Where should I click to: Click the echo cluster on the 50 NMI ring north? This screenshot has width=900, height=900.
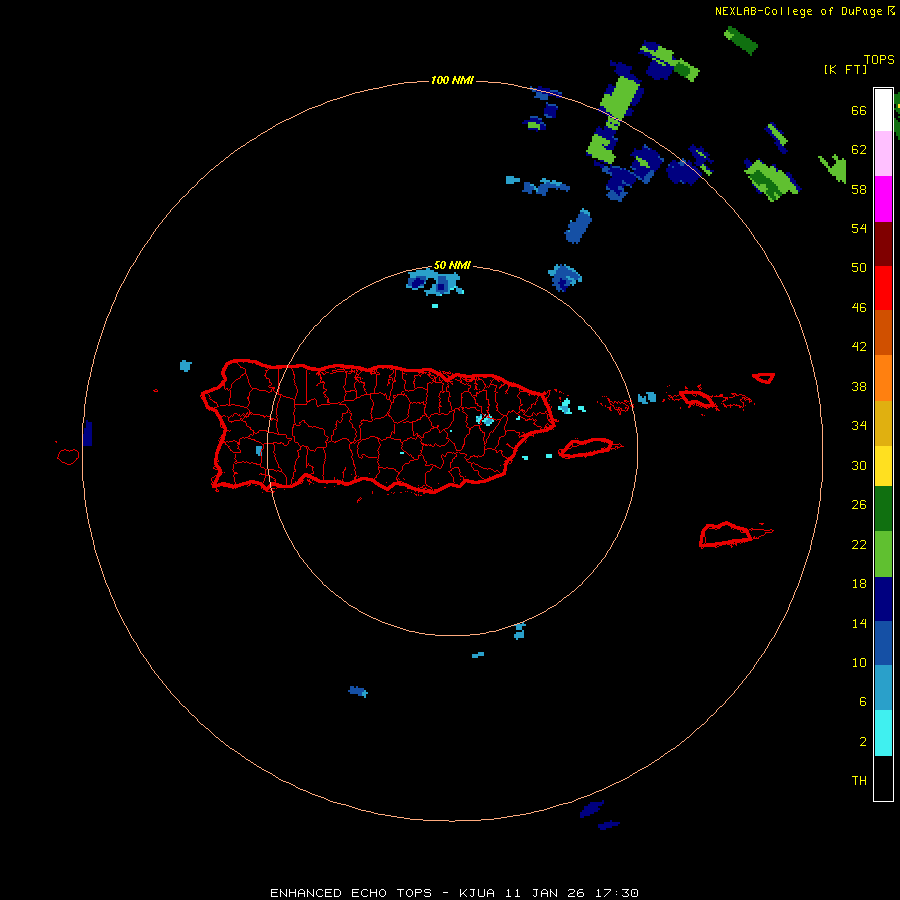(x=435, y=282)
